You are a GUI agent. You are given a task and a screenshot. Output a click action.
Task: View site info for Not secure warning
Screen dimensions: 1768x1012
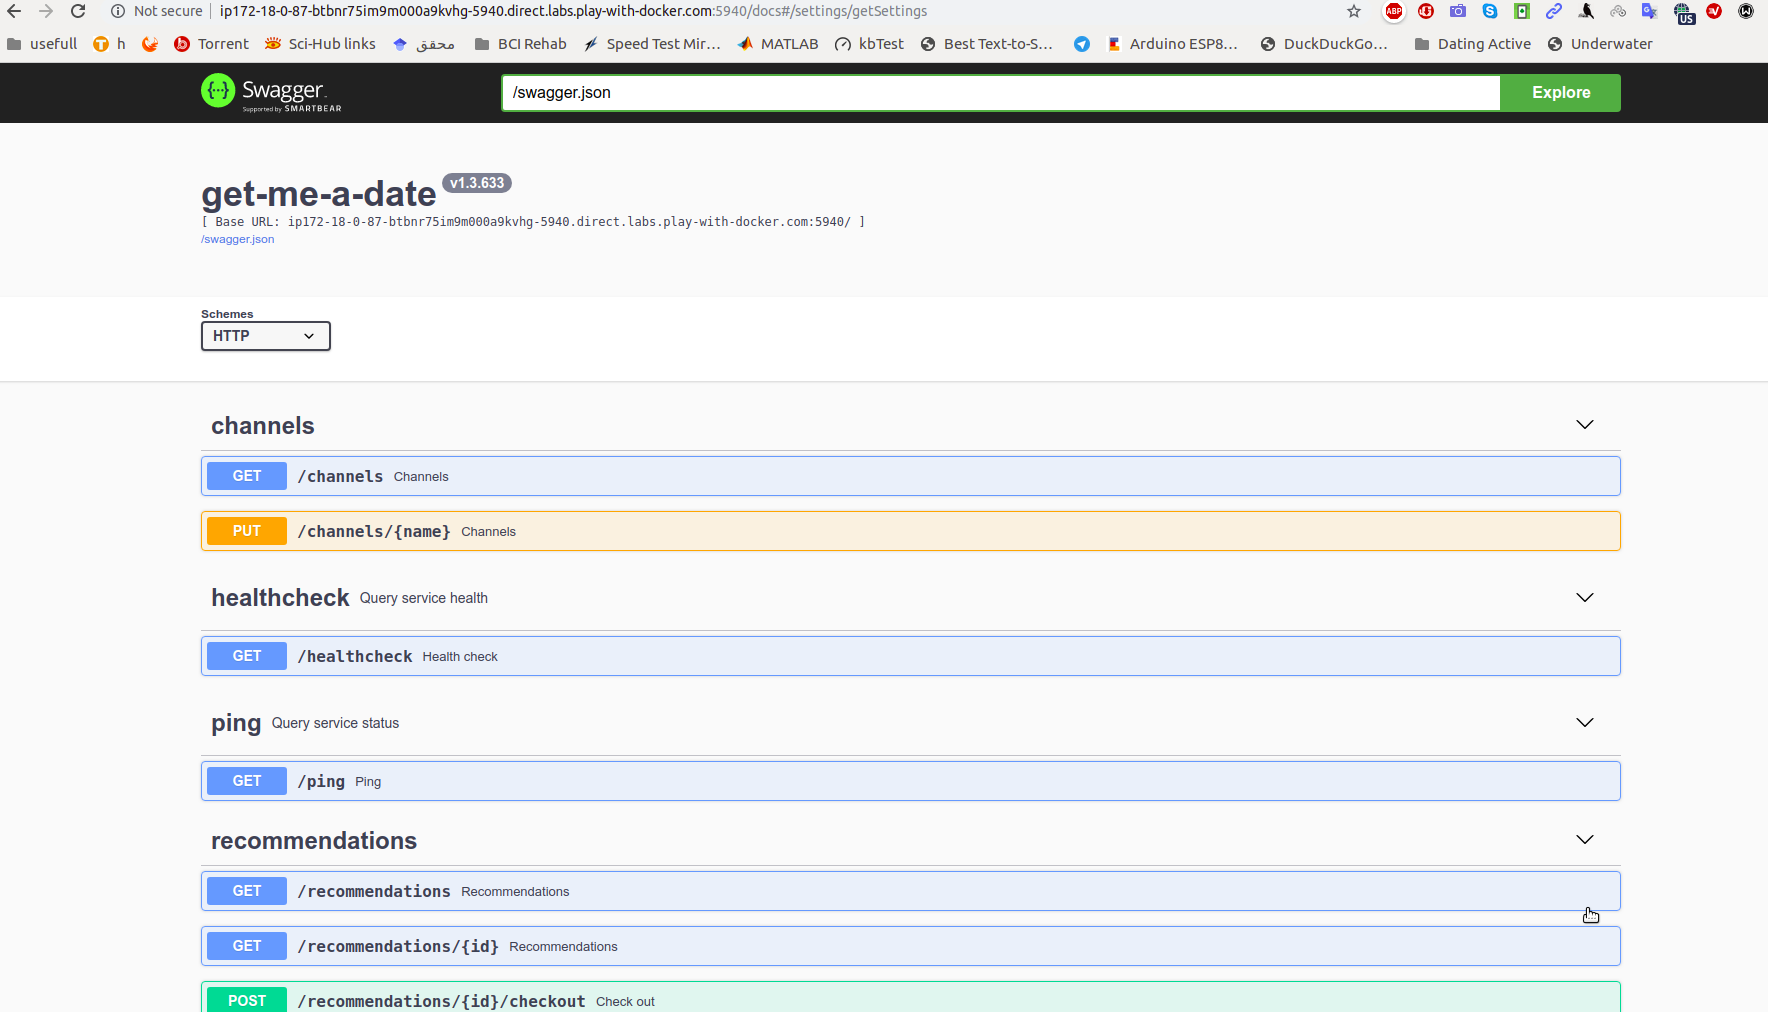pos(156,11)
